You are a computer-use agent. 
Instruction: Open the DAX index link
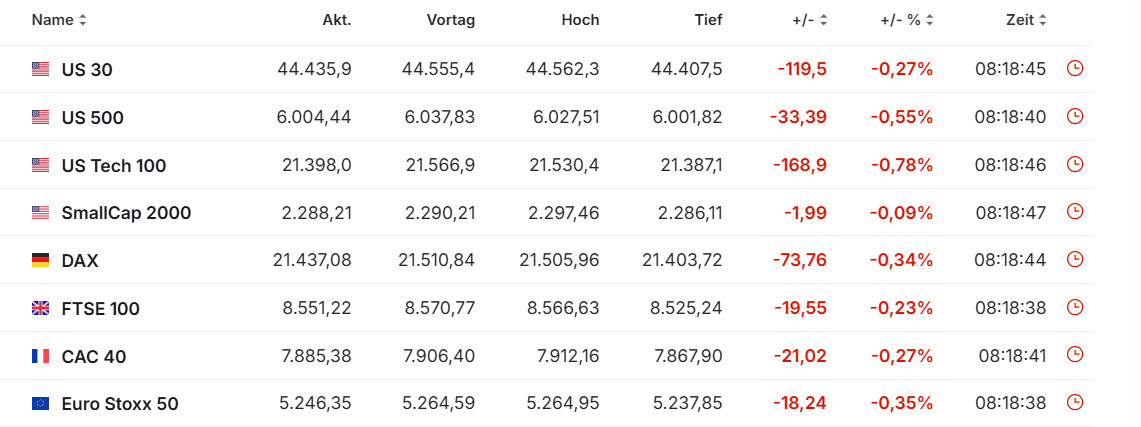point(80,261)
